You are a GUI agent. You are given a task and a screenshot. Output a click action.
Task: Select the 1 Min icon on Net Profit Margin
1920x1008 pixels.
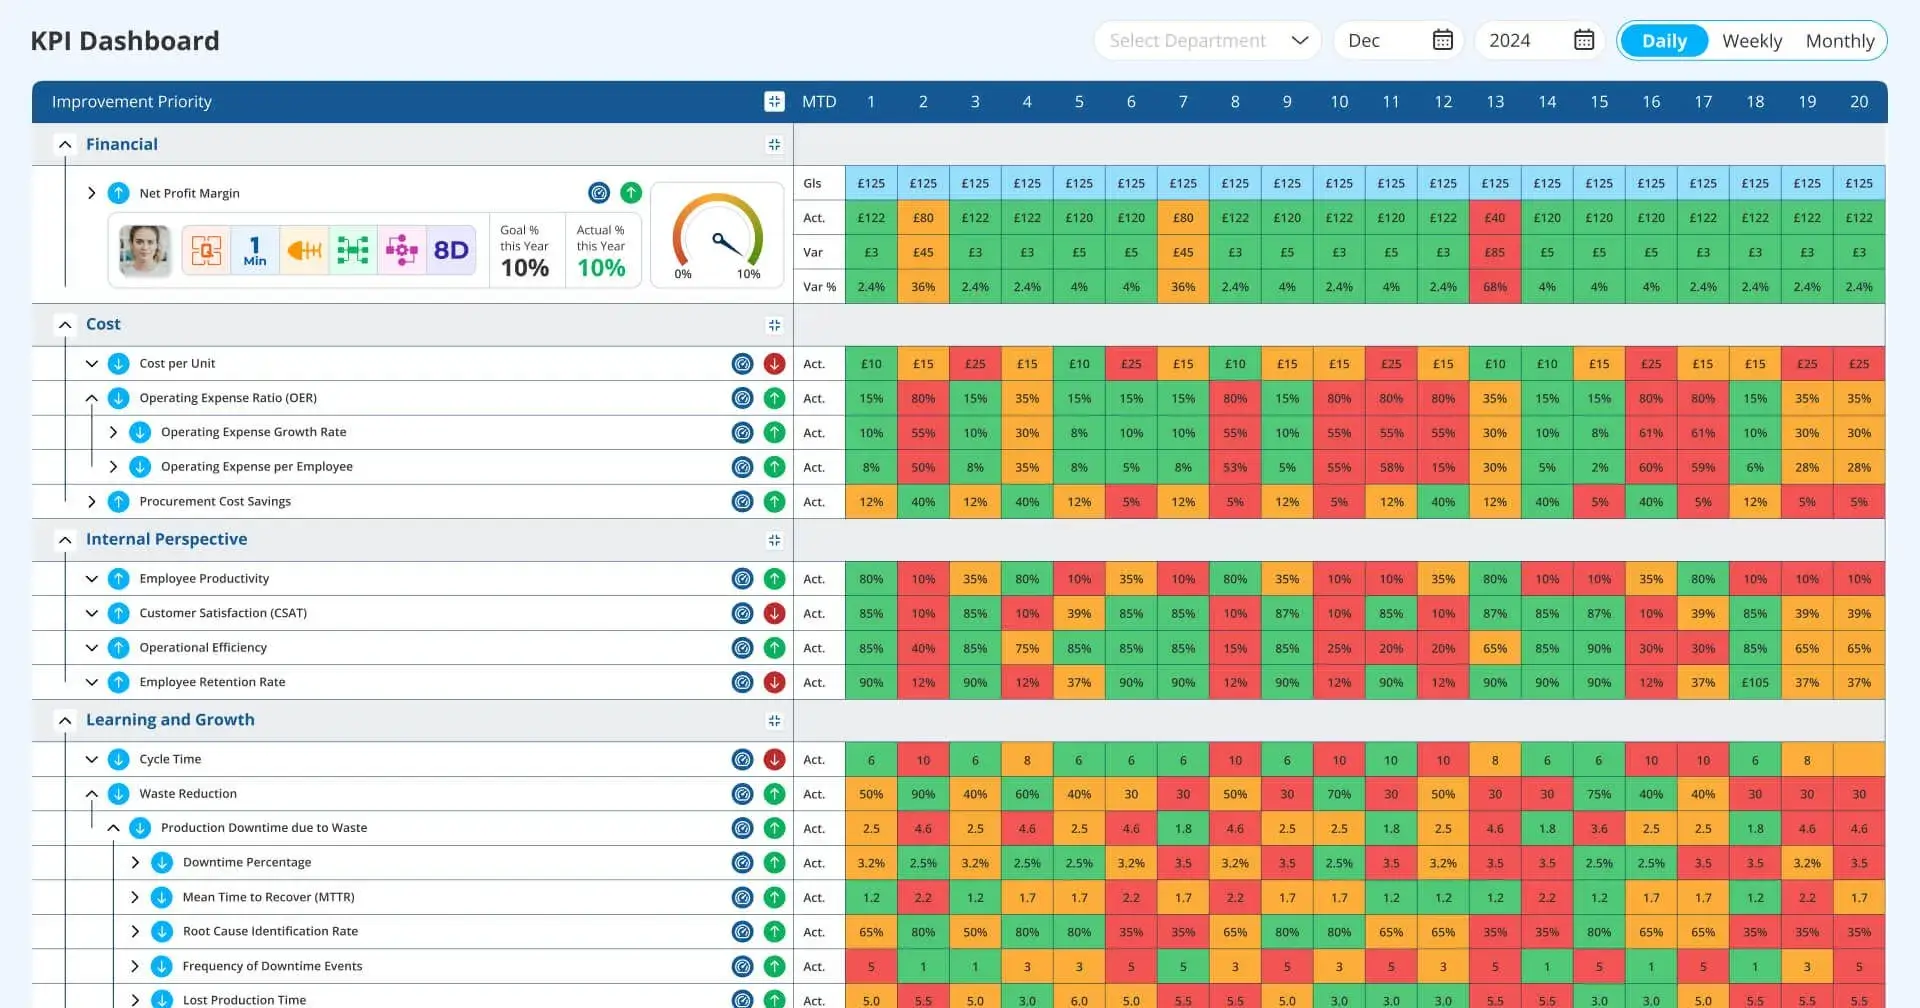tap(255, 250)
